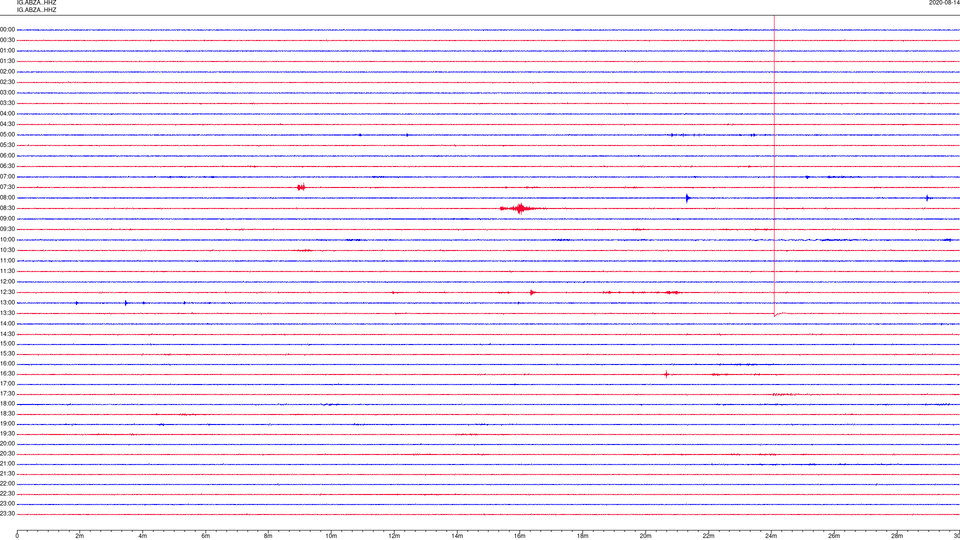960x540 pixels.
Task: Click the 26m axis tick label
Action: pos(834,536)
